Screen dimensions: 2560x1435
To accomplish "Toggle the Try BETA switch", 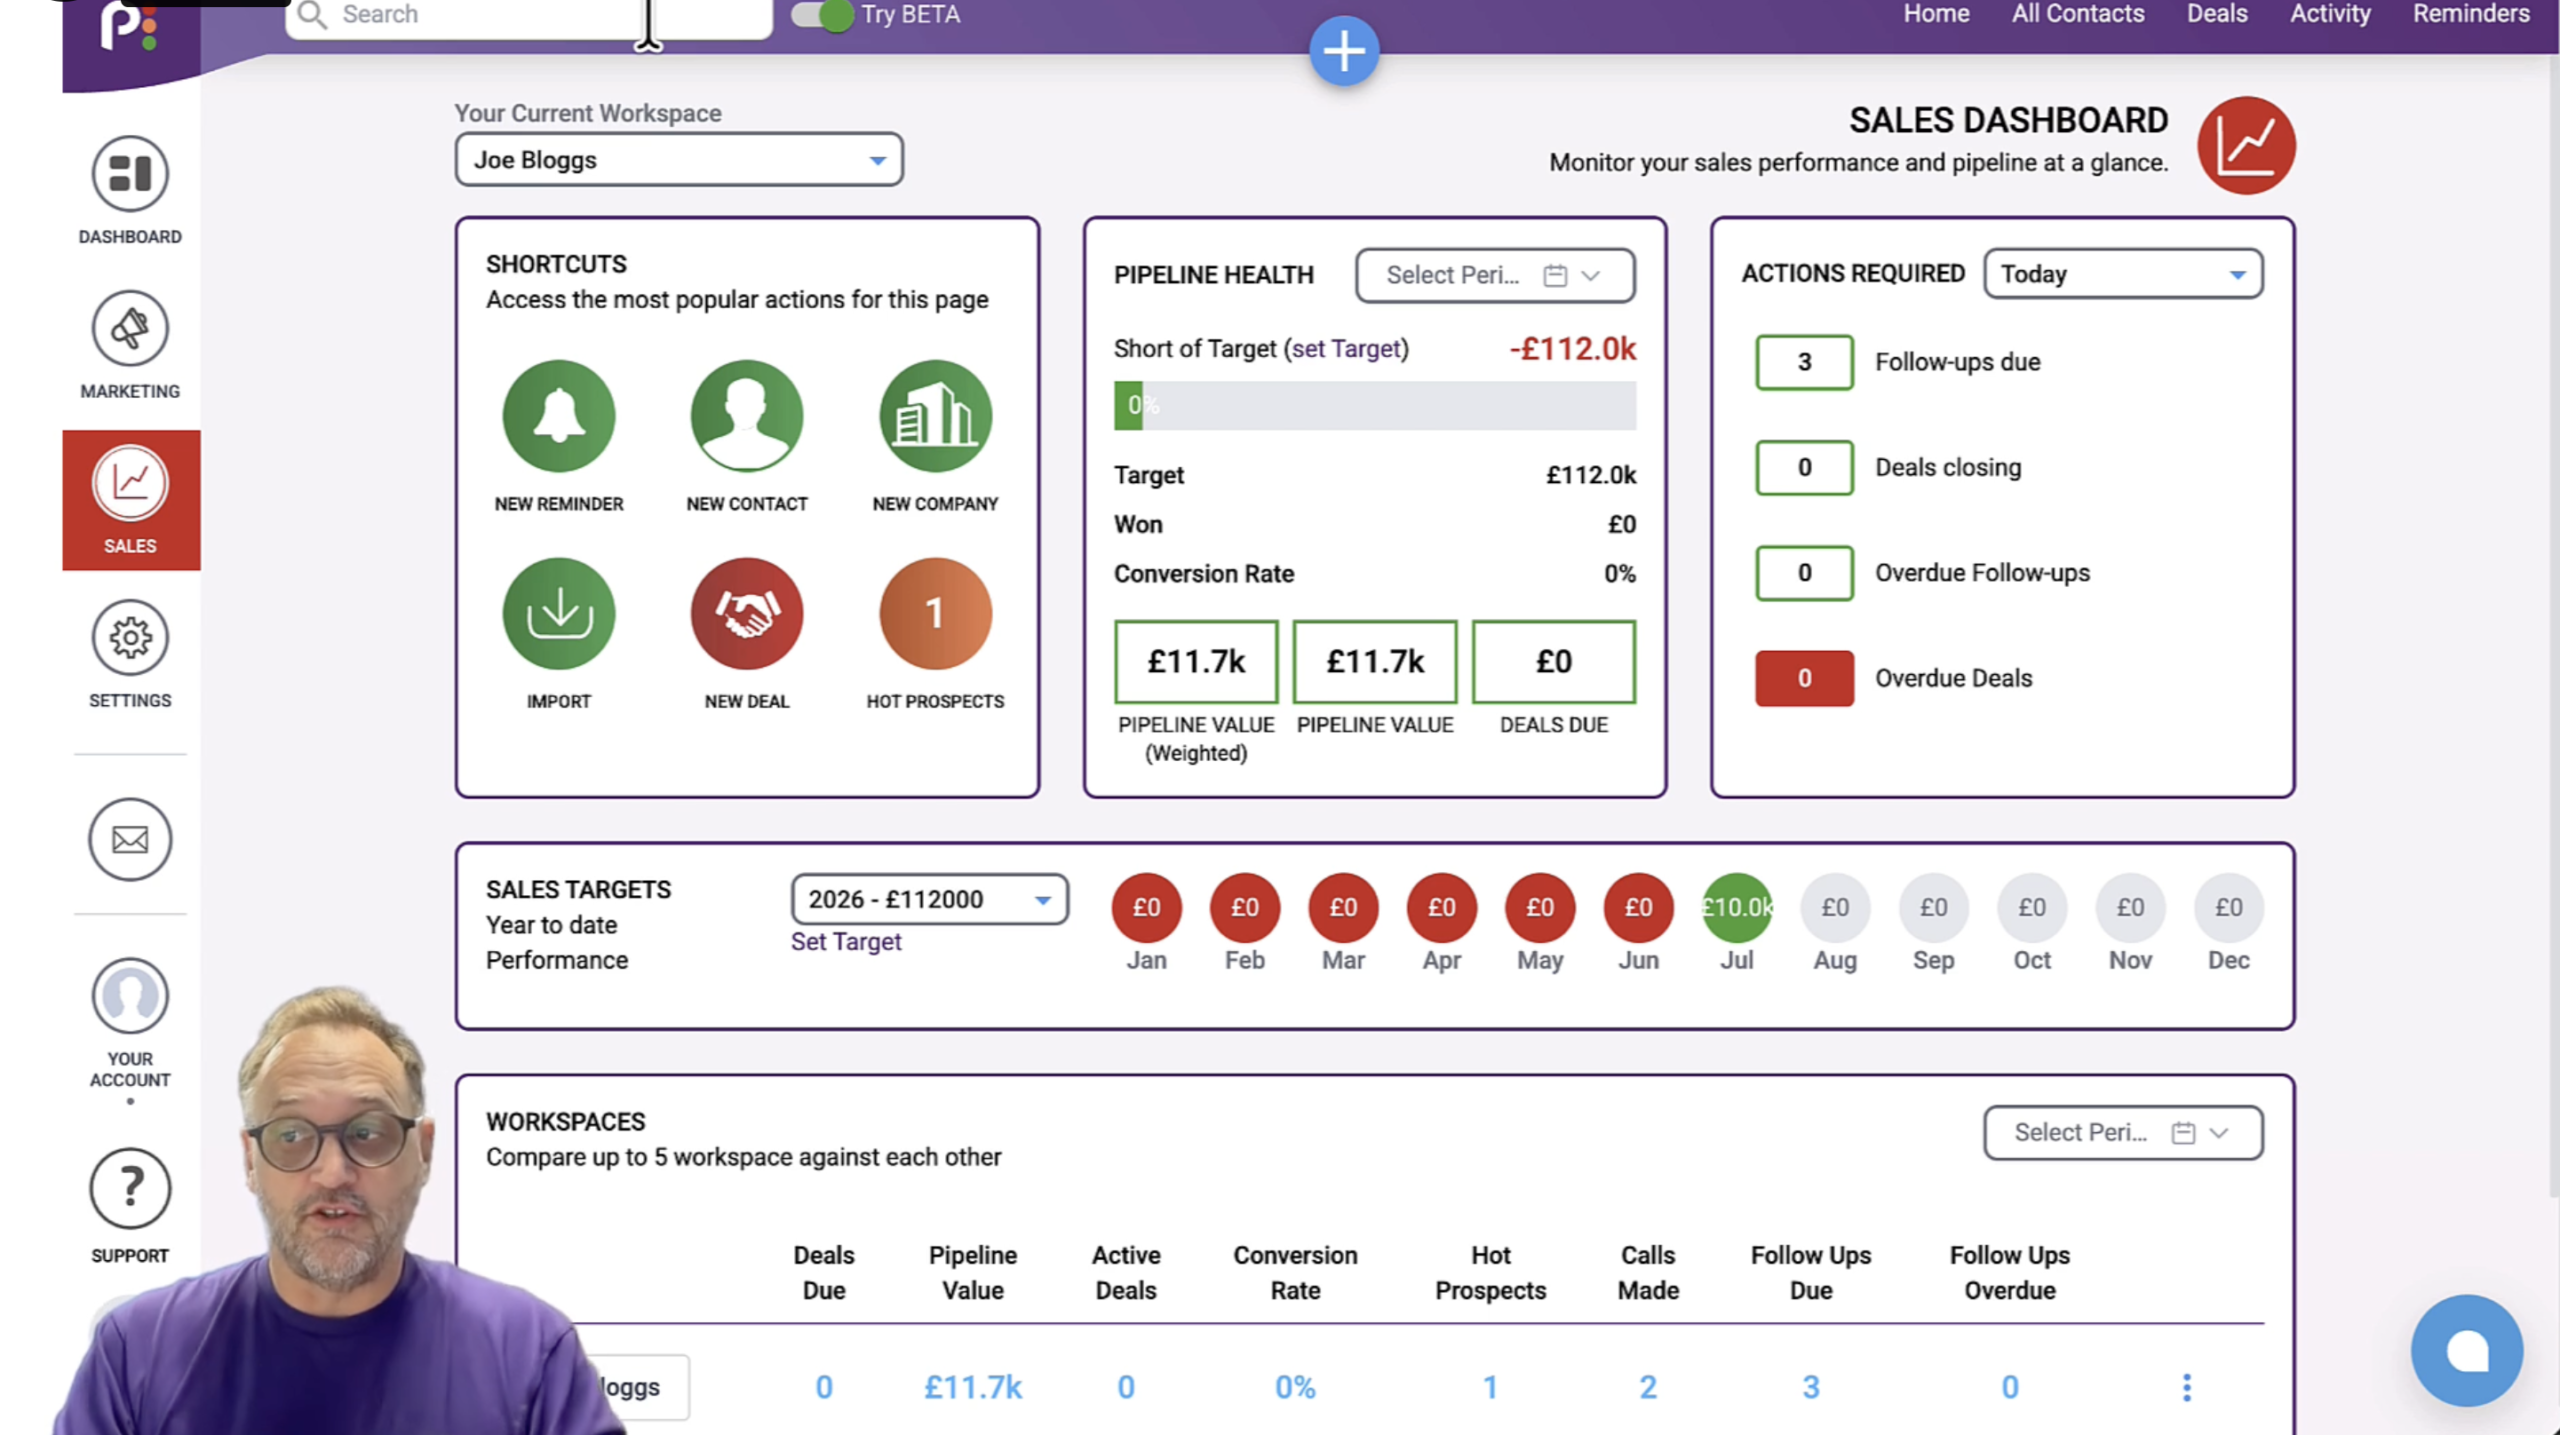I will pyautogui.click(x=822, y=15).
